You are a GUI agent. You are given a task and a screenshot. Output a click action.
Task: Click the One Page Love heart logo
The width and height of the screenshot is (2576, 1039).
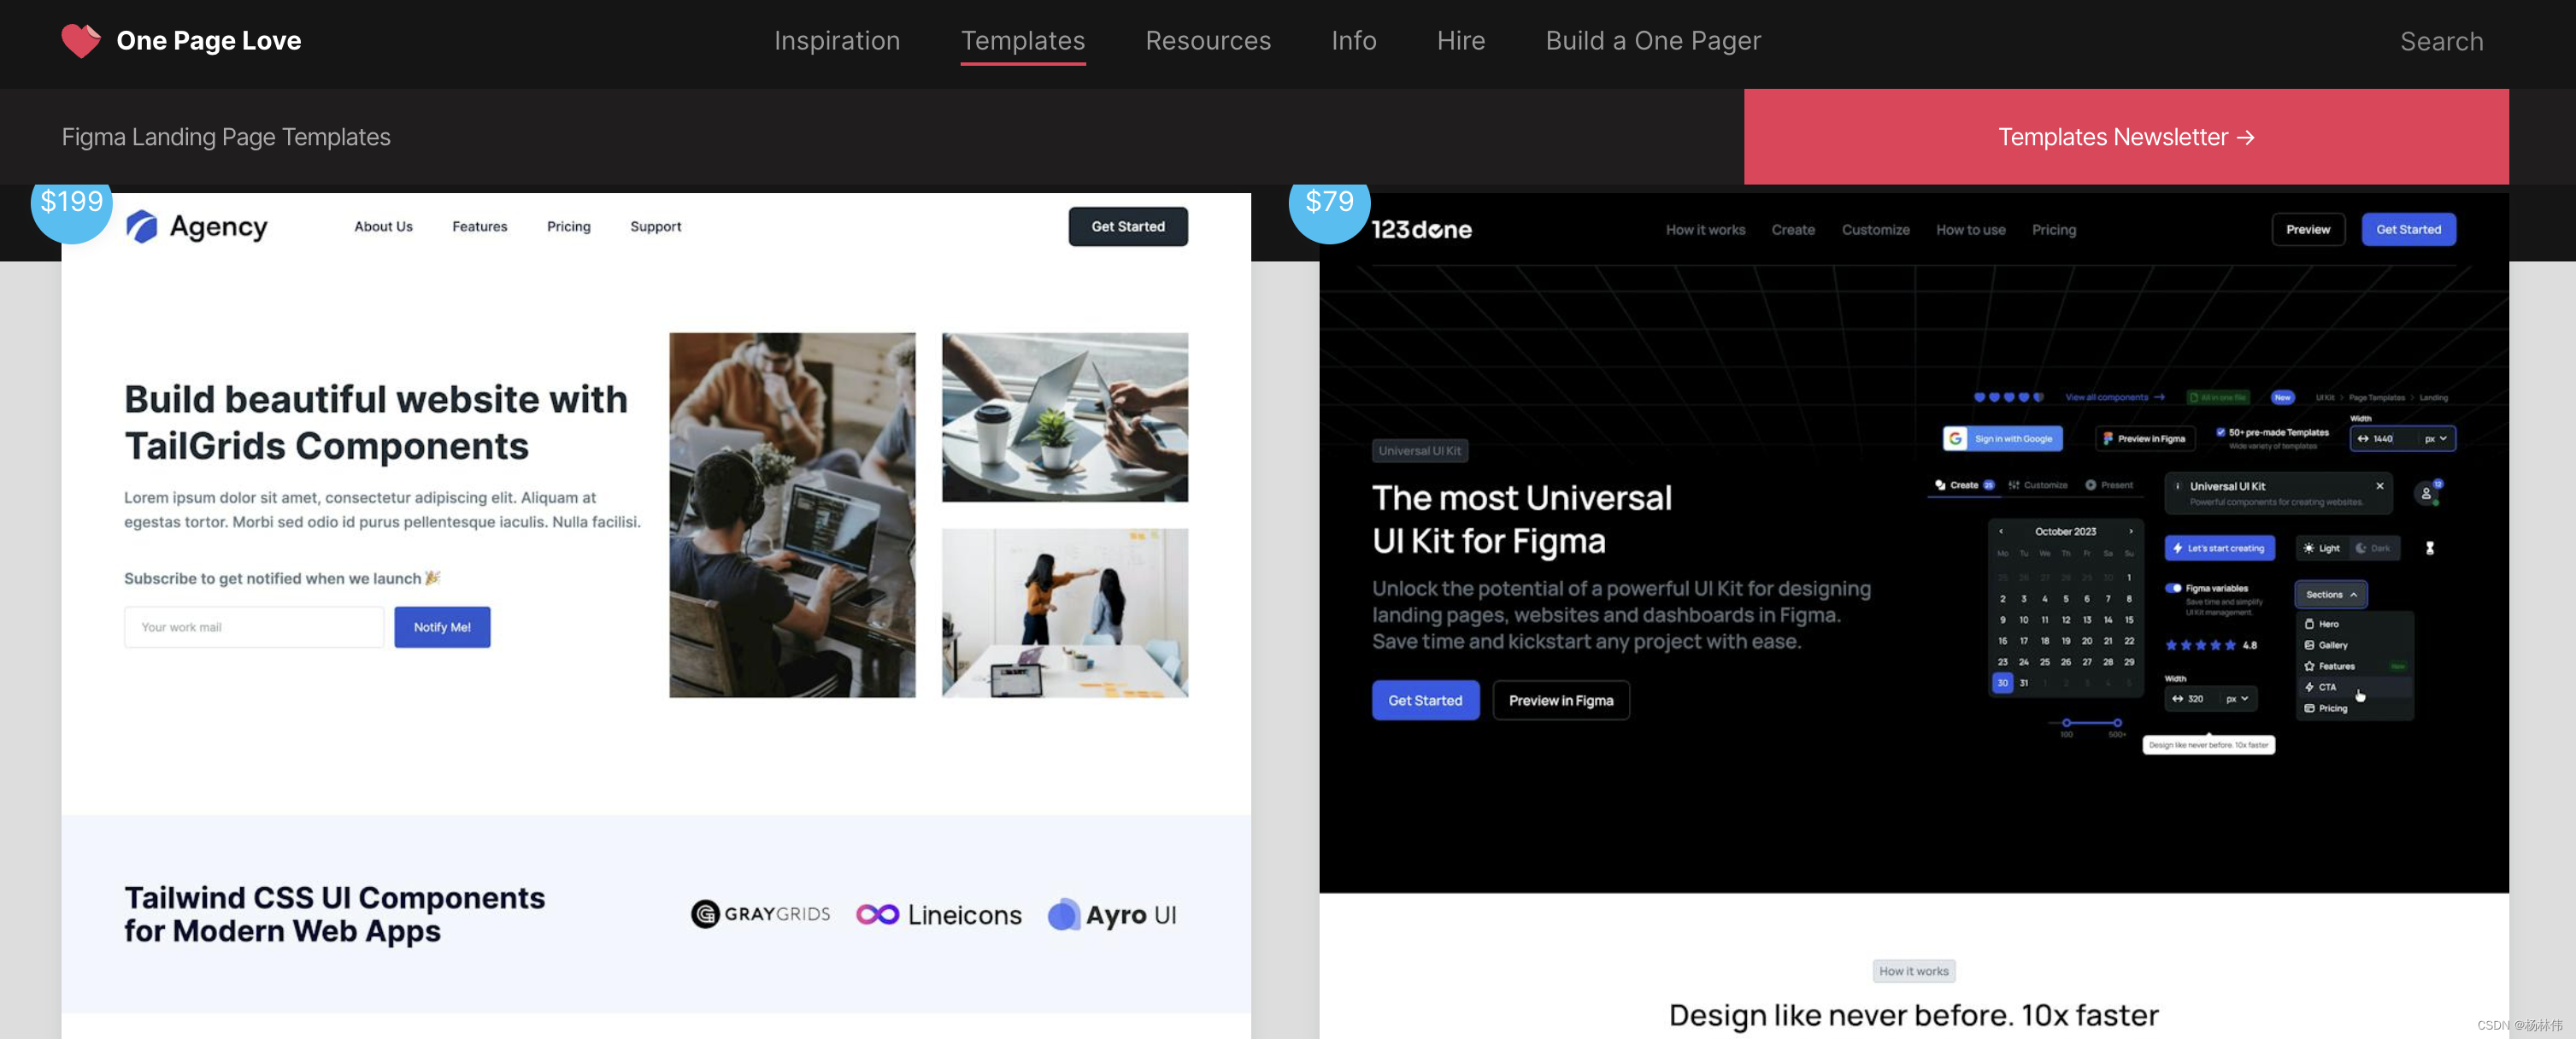[x=80, y=40]
